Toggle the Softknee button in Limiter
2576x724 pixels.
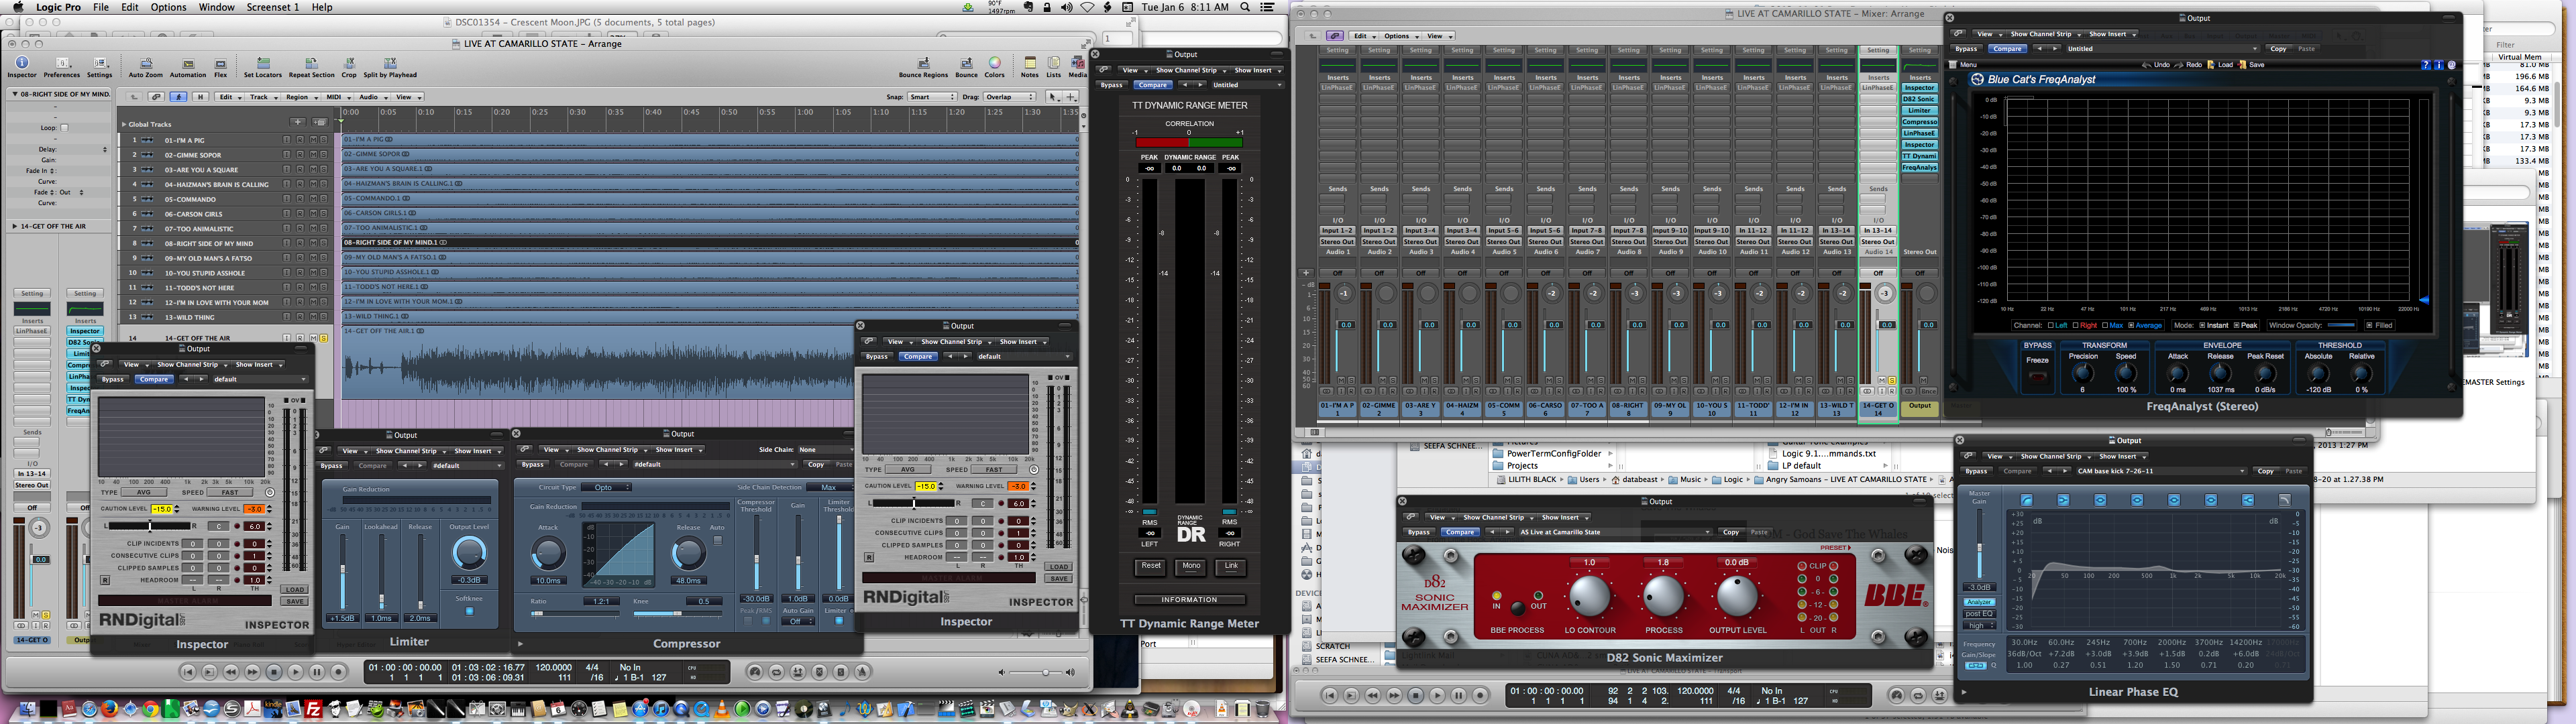(x=469, y=611)
